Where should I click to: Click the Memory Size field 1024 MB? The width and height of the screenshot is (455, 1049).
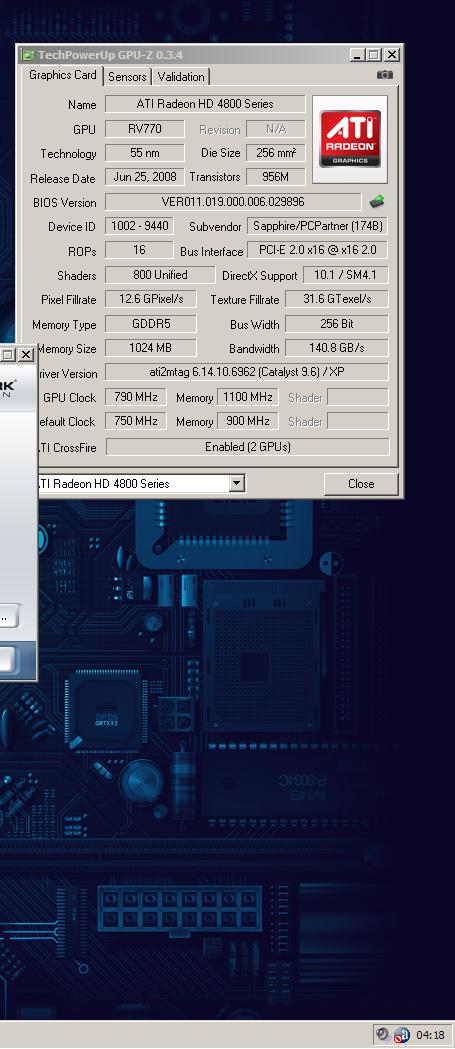[x=151, y=348]
